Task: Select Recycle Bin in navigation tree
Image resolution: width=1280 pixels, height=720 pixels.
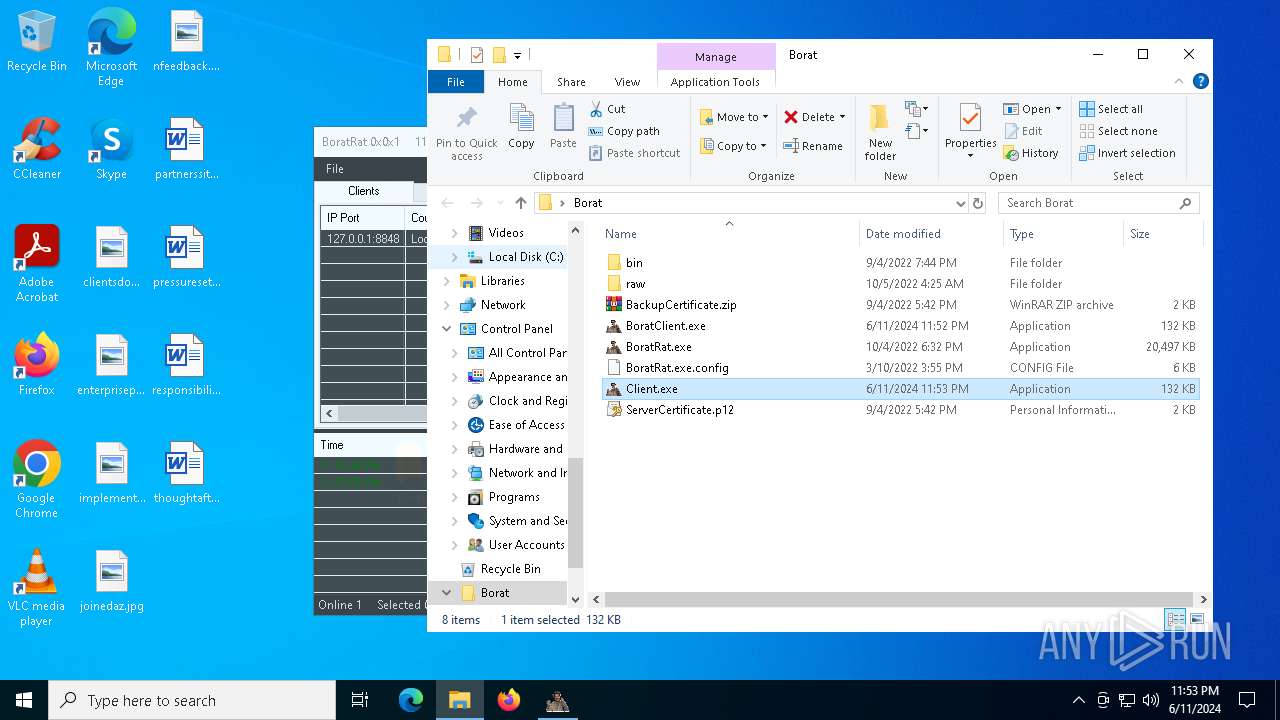Action: click(510, 569)
